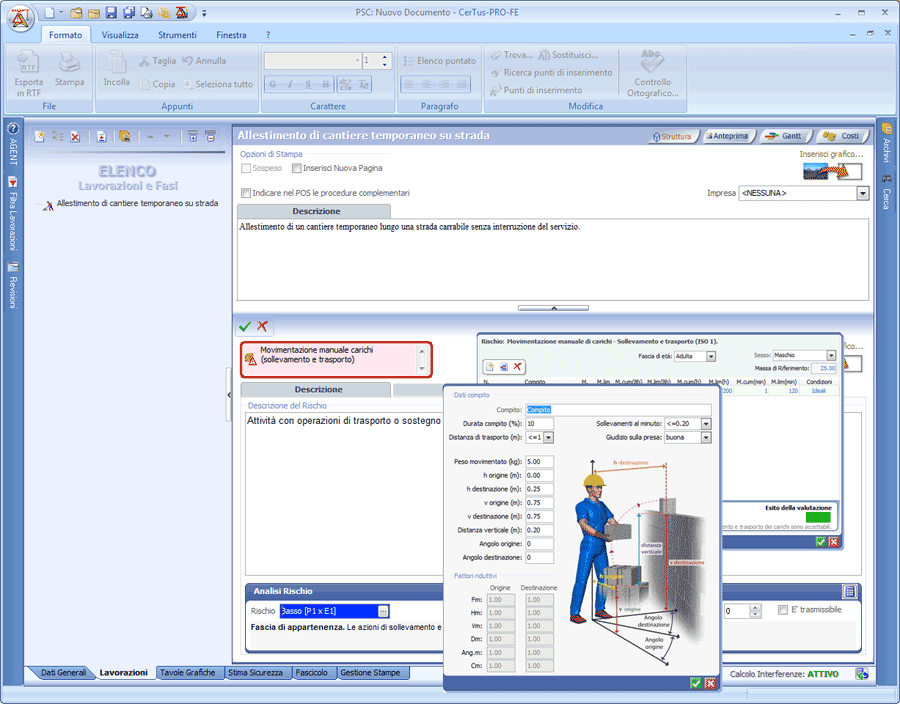
Task: Enable Inserisci Nuova Pagina checkbox
Action: (x=297, y=168)
